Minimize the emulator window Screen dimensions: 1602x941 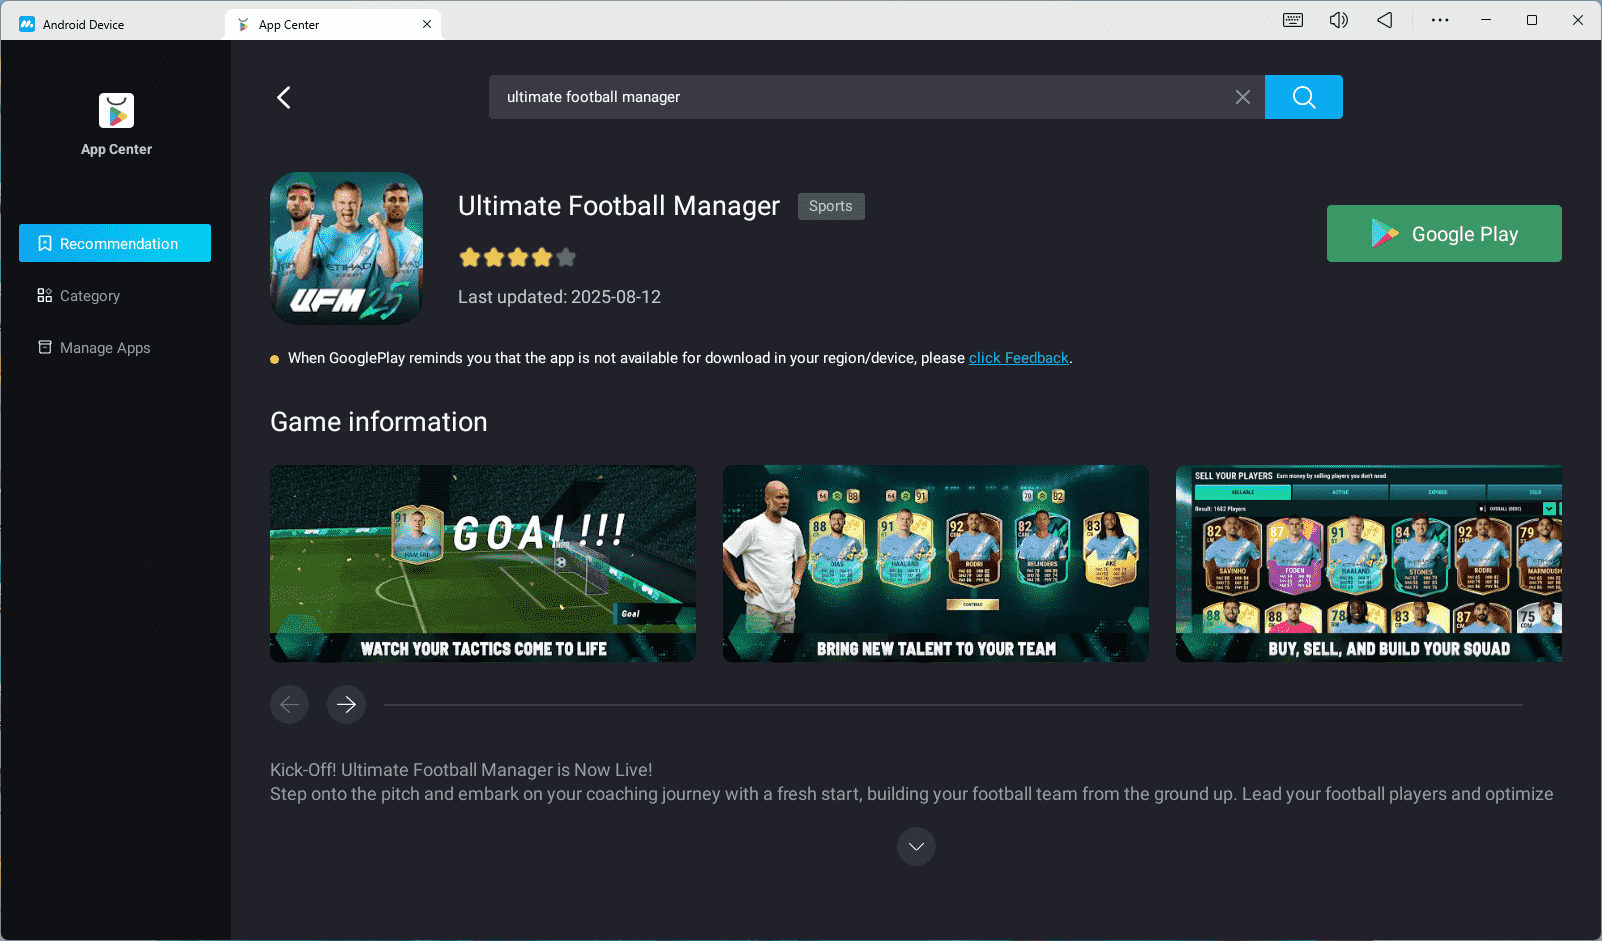[1486, 20]
